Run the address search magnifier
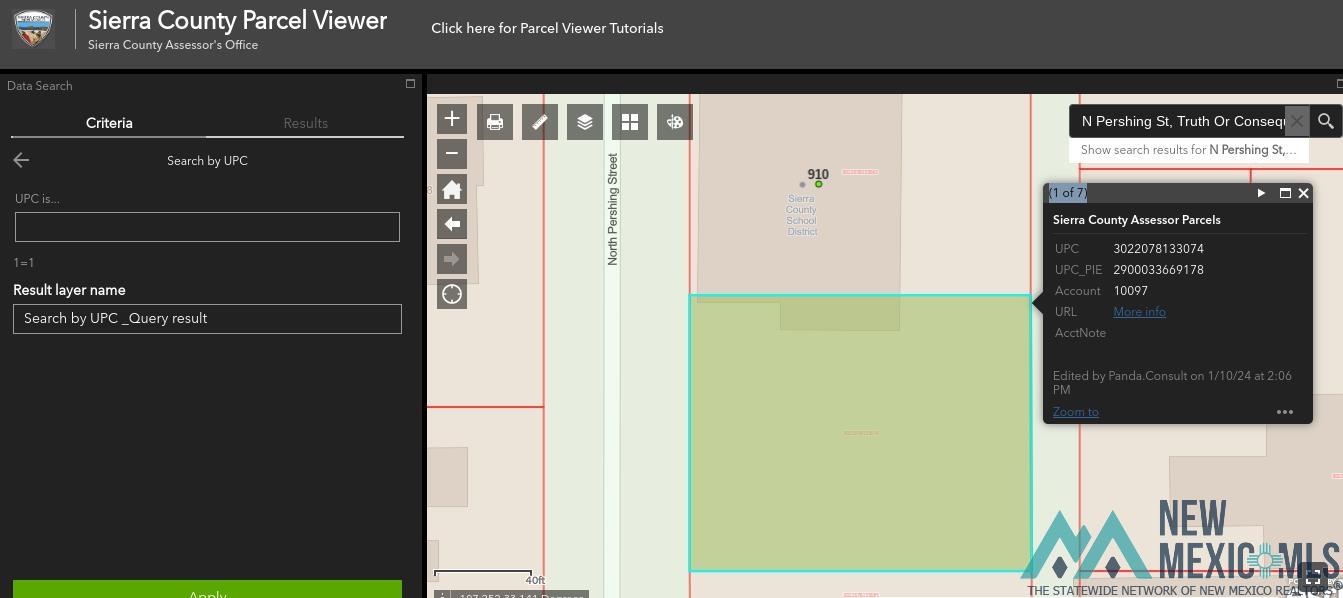 pyautogui.click(x=1326, y=121)
